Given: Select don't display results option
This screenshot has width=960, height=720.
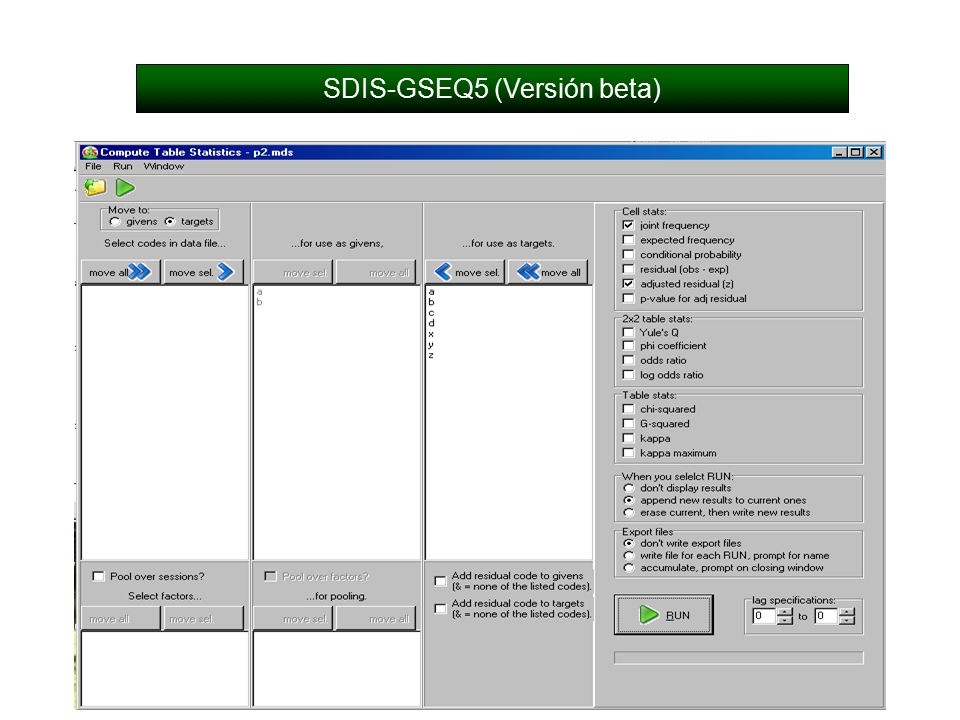Looking at the screenshot, I should point(628,489).
